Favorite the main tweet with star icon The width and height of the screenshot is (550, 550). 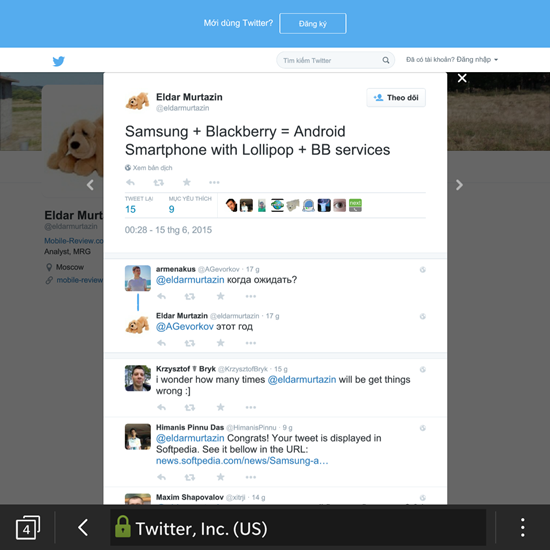pyautogui.click(x=187, y=182)
